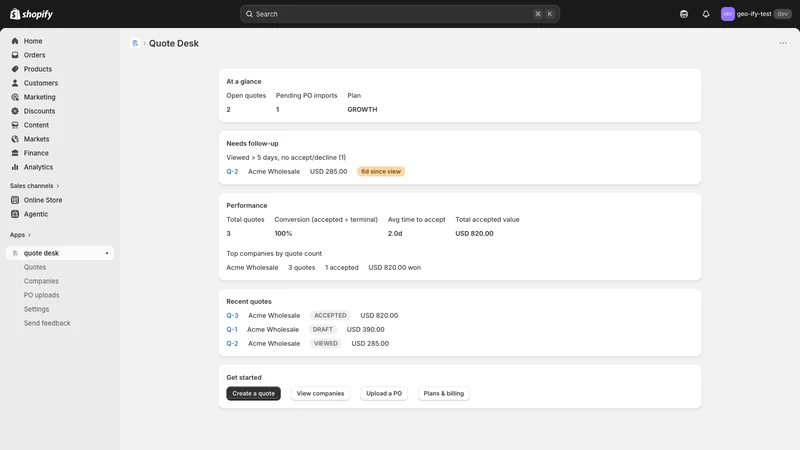Open the Analytics bar chart icon
The width and height of the screenshot is (800, 450).
(x=15, y=167)
